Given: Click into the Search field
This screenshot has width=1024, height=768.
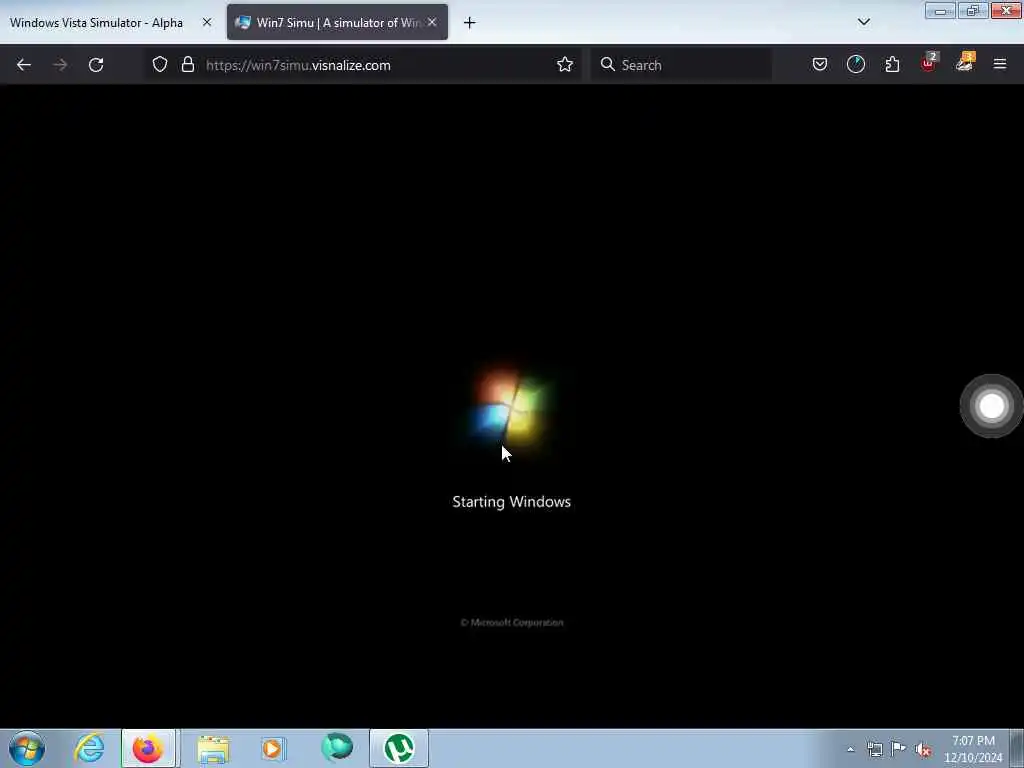Looking at the screenshot, I should tap(681, 65).
